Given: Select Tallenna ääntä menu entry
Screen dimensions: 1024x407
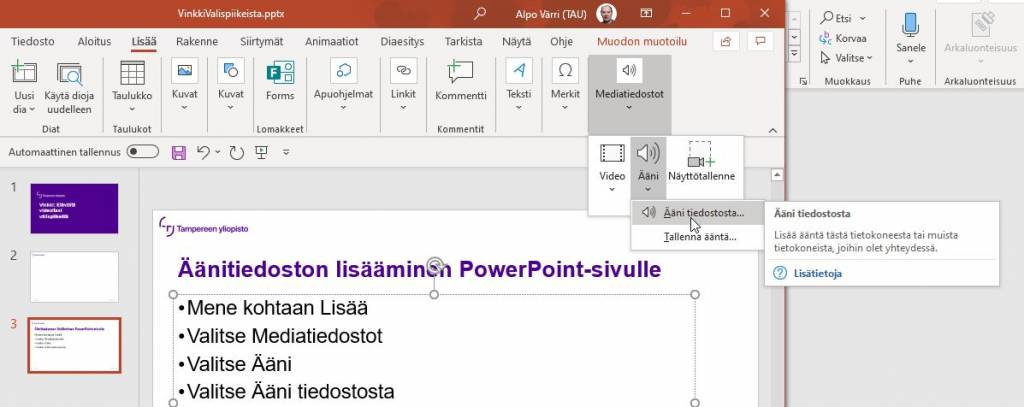Looking at the screenshot, I should point(697,236).
